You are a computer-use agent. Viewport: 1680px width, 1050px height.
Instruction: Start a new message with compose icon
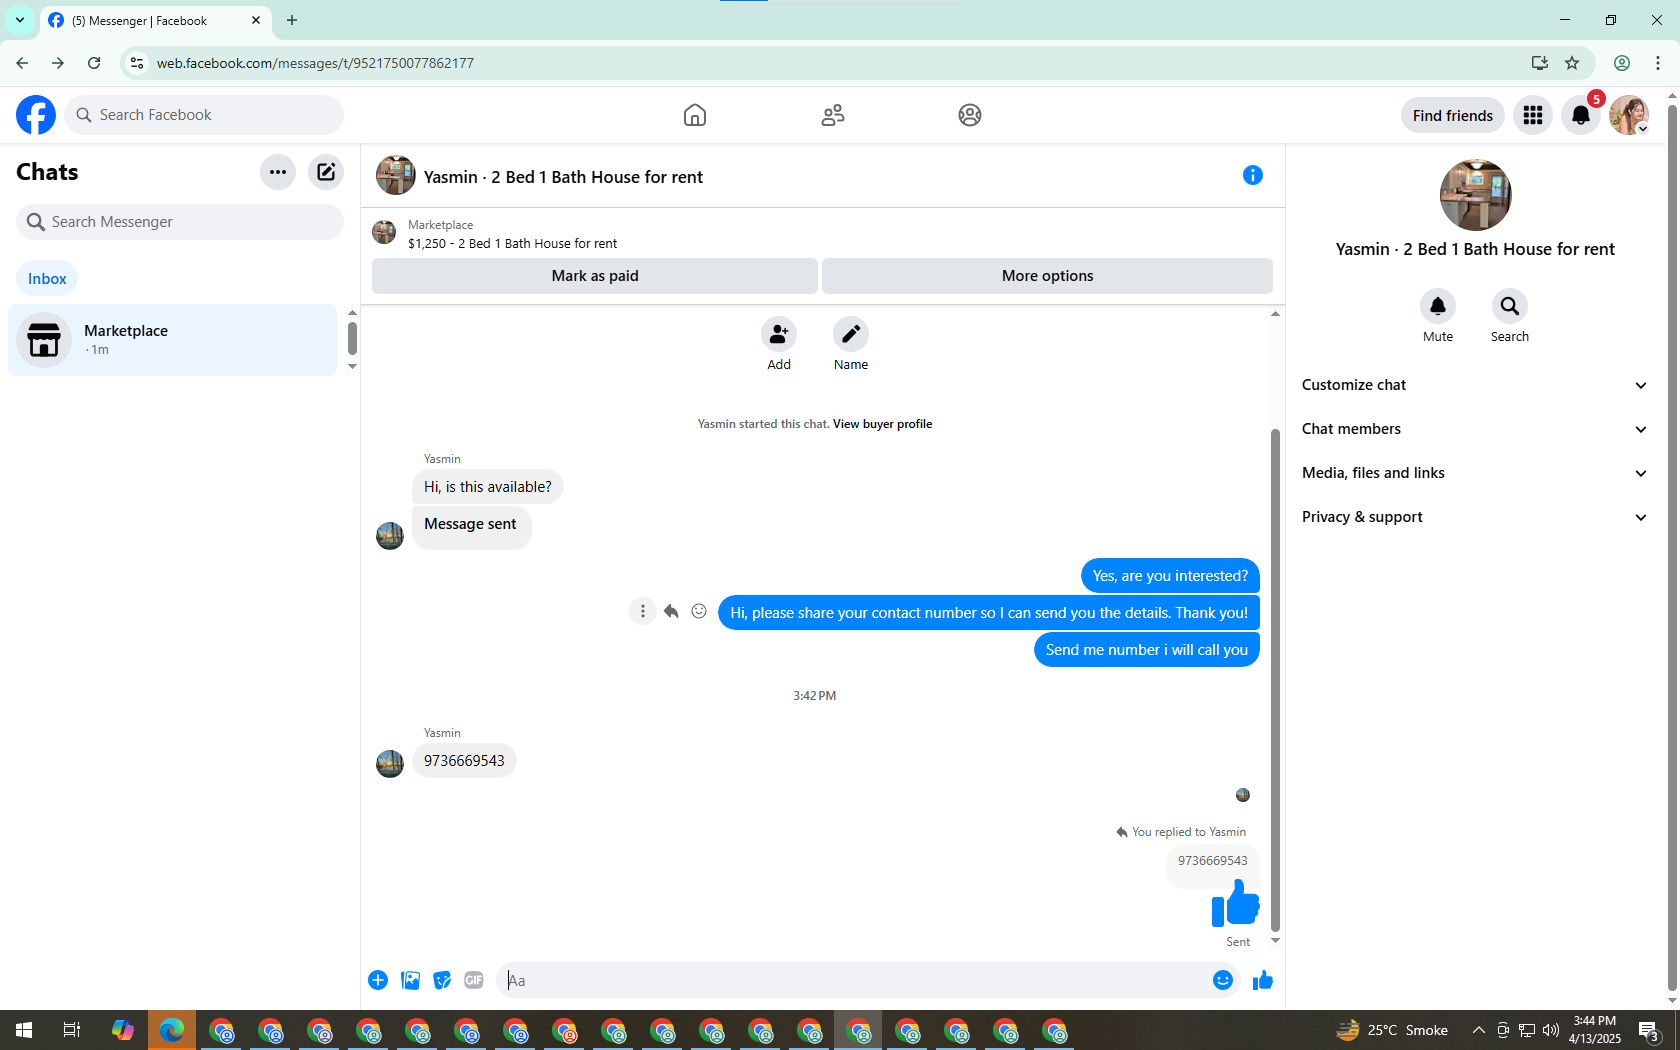[x=326, y=172]
